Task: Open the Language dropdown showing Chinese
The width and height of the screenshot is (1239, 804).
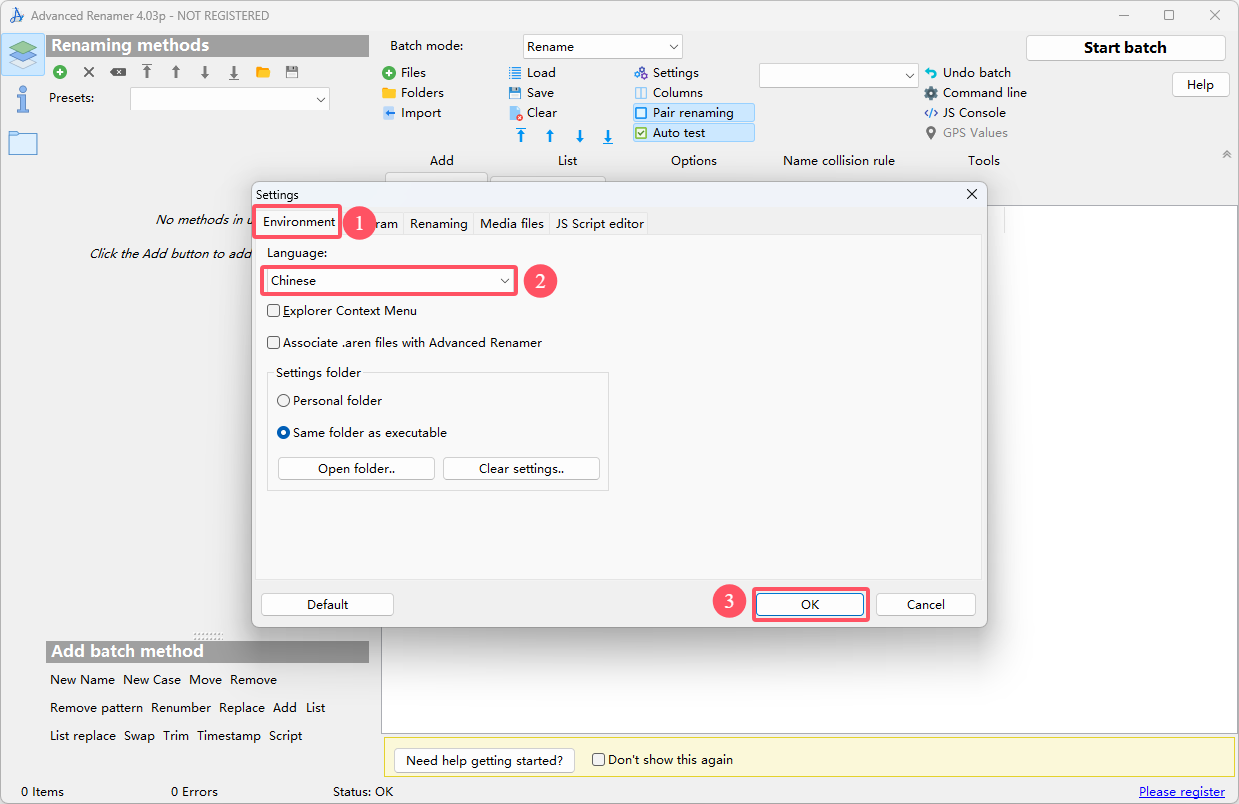Action: point(390,281)
